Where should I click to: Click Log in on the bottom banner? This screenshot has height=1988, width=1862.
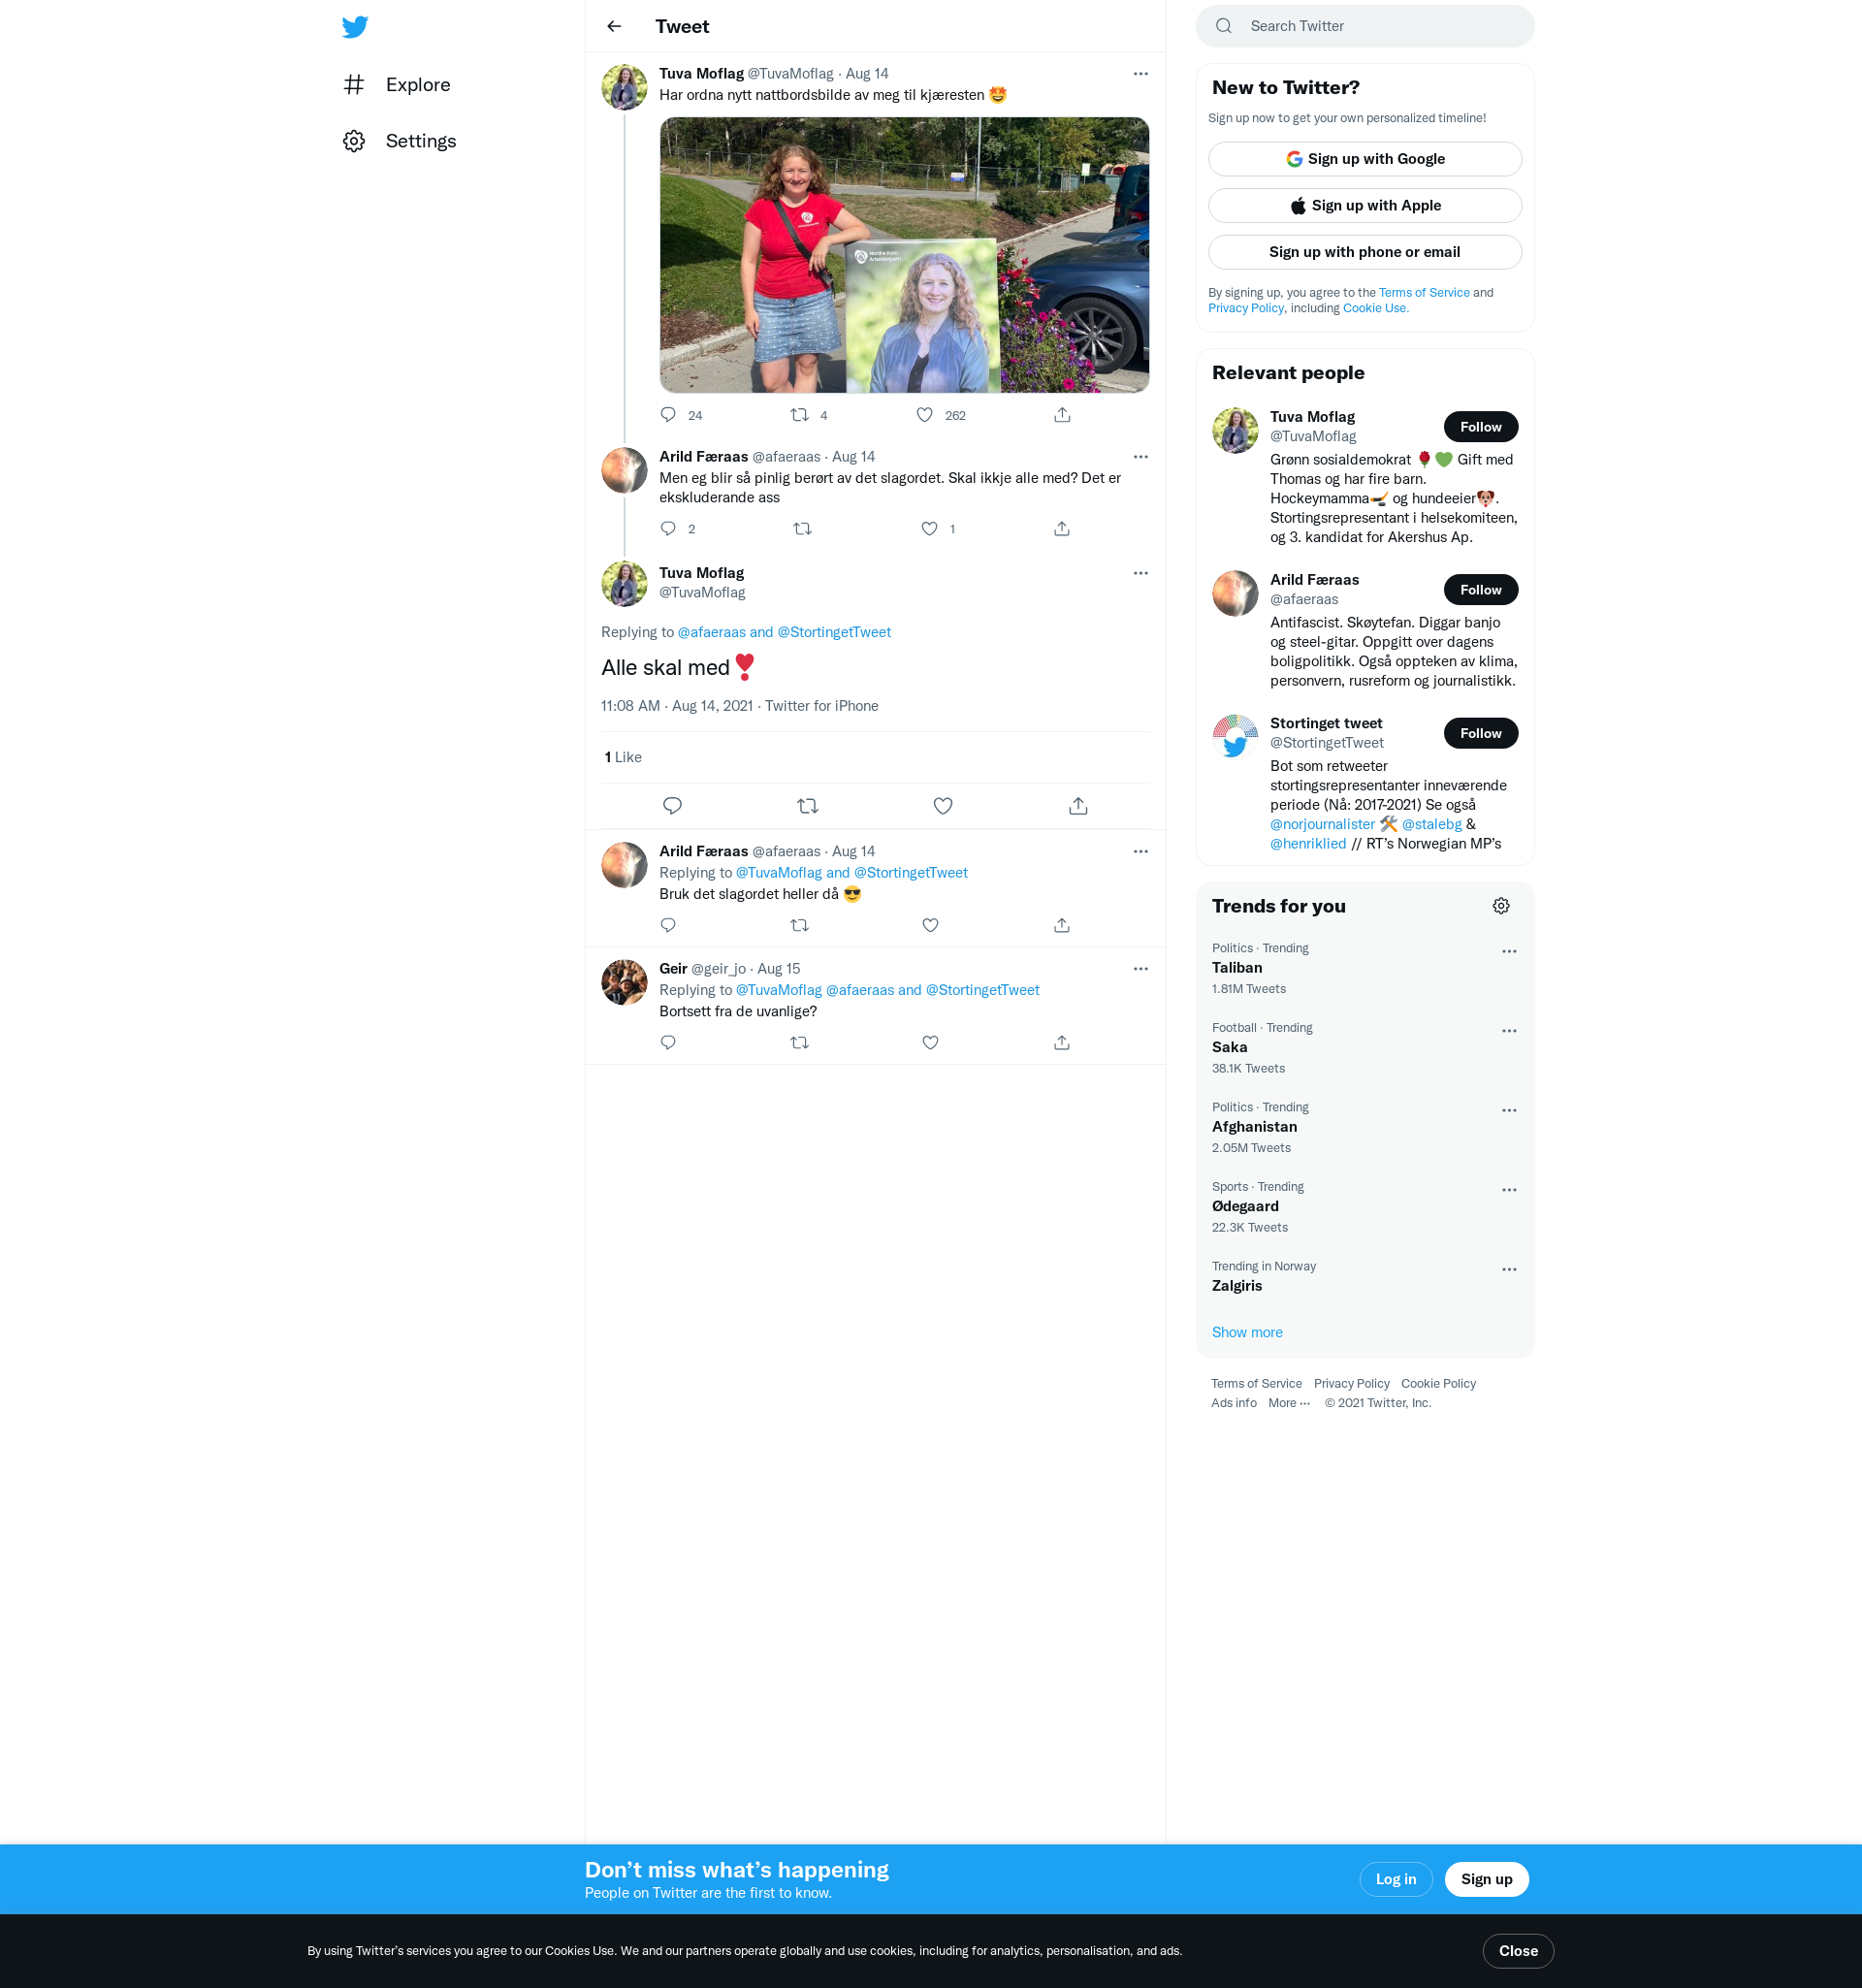pyautogui.click(x=1395, y=1880)
